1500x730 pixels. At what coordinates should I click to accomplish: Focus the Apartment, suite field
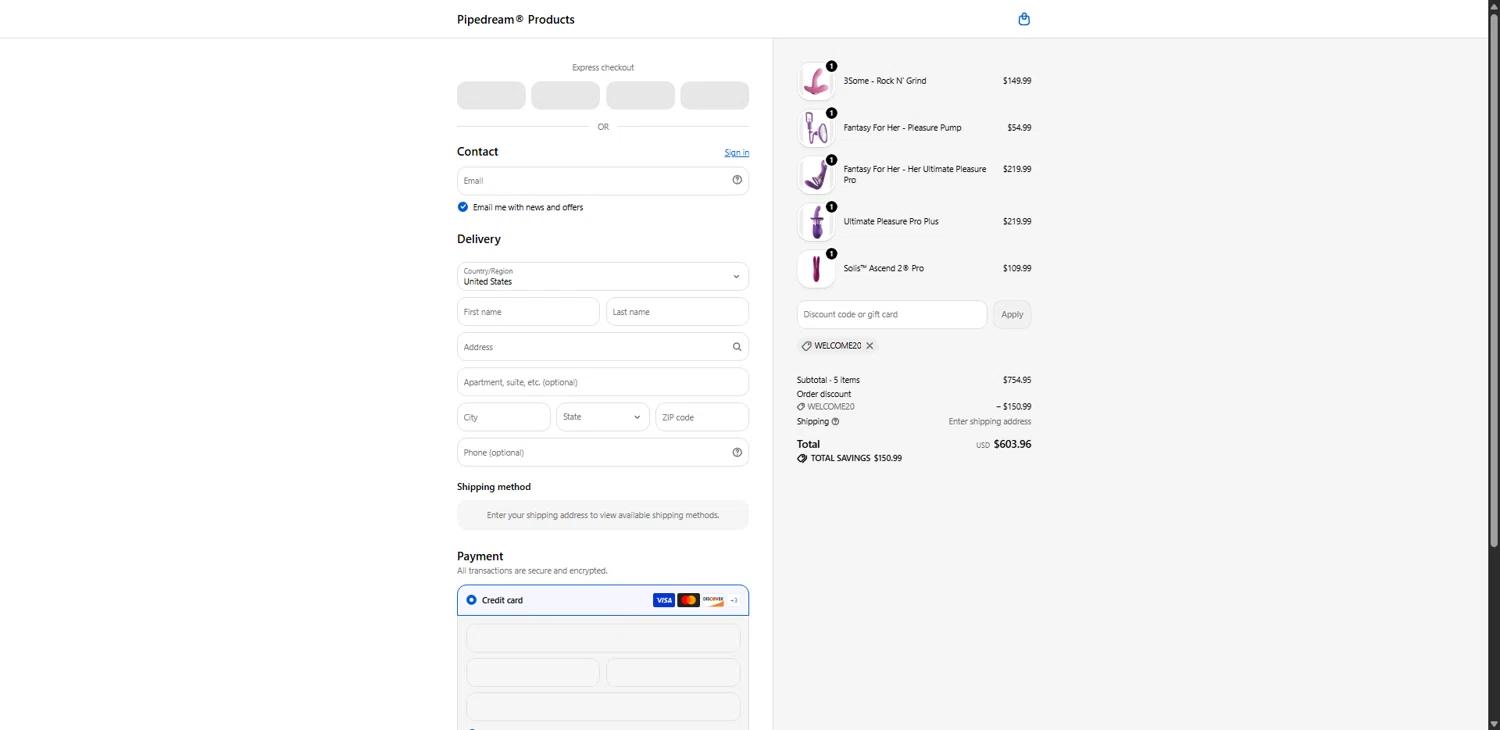coord(603,382)
